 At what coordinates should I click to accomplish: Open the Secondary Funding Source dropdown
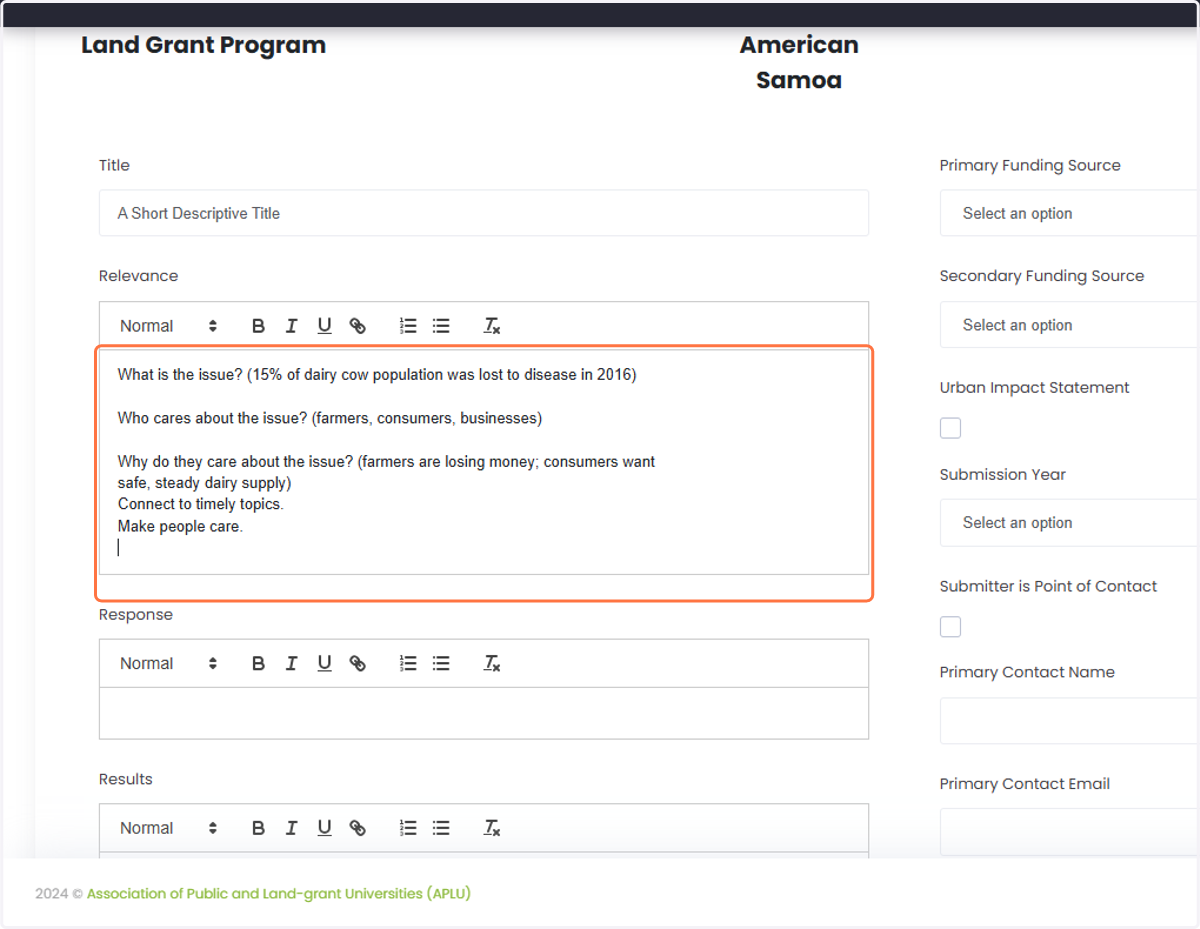pos(1069,325)
